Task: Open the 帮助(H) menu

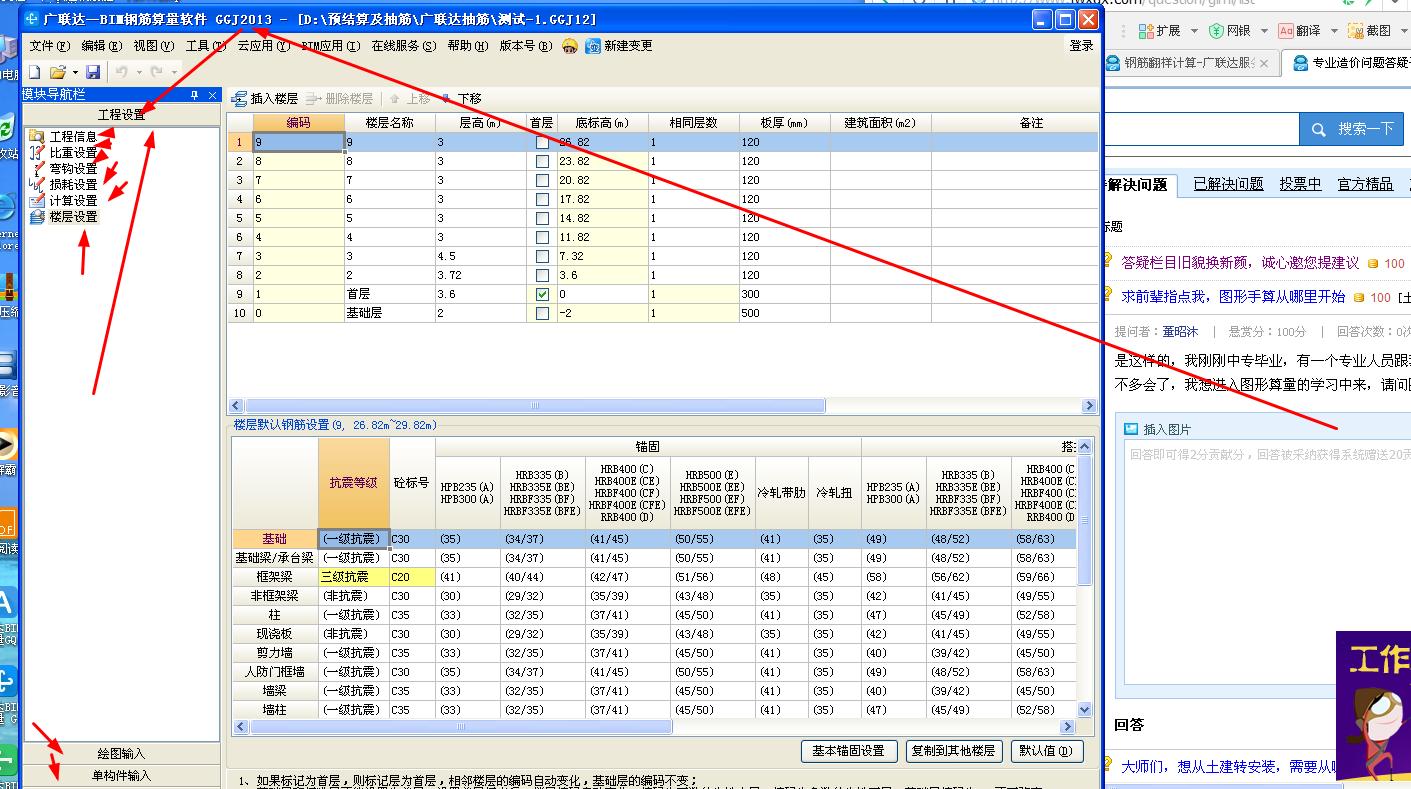Action: [468, 46]
